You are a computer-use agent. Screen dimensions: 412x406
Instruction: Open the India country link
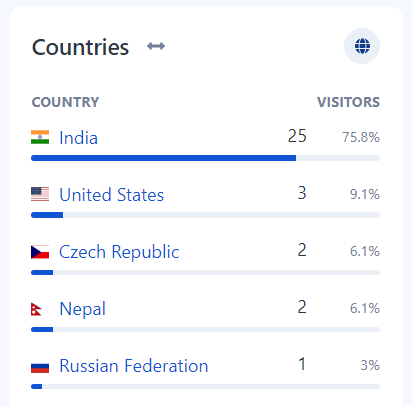click(x=78, y=138)
